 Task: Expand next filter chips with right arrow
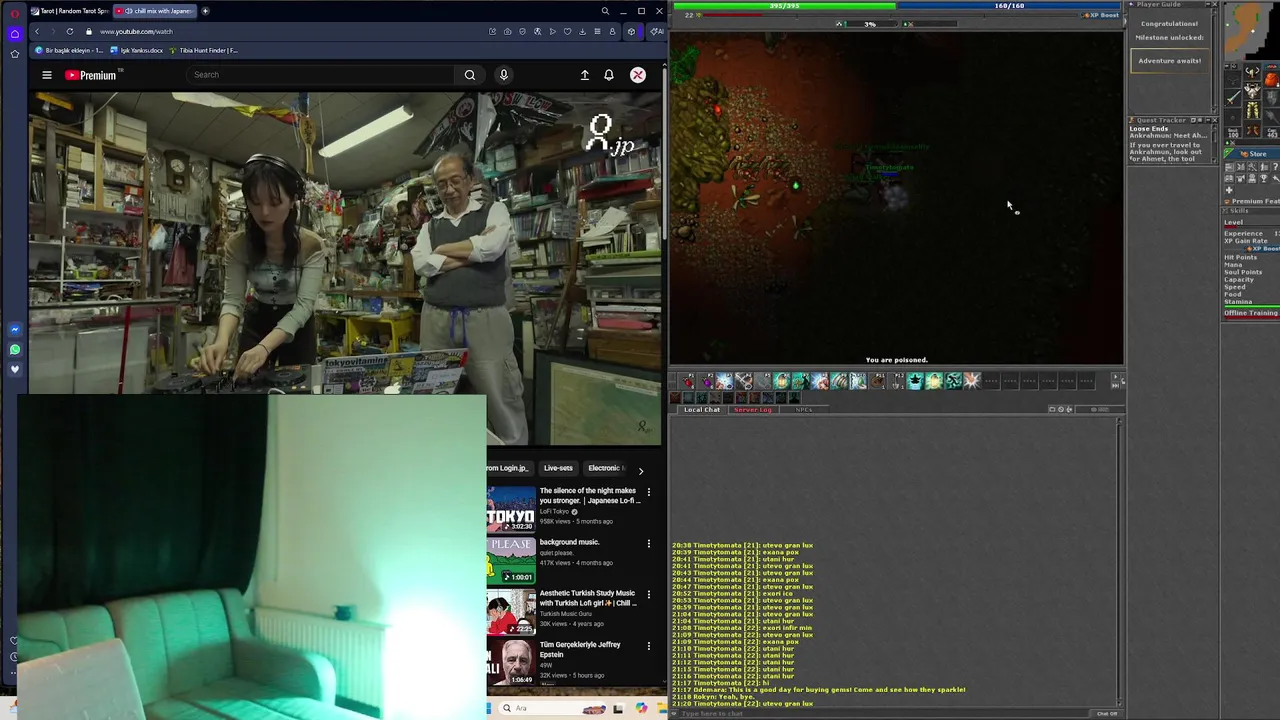click(x=641, y=470)
